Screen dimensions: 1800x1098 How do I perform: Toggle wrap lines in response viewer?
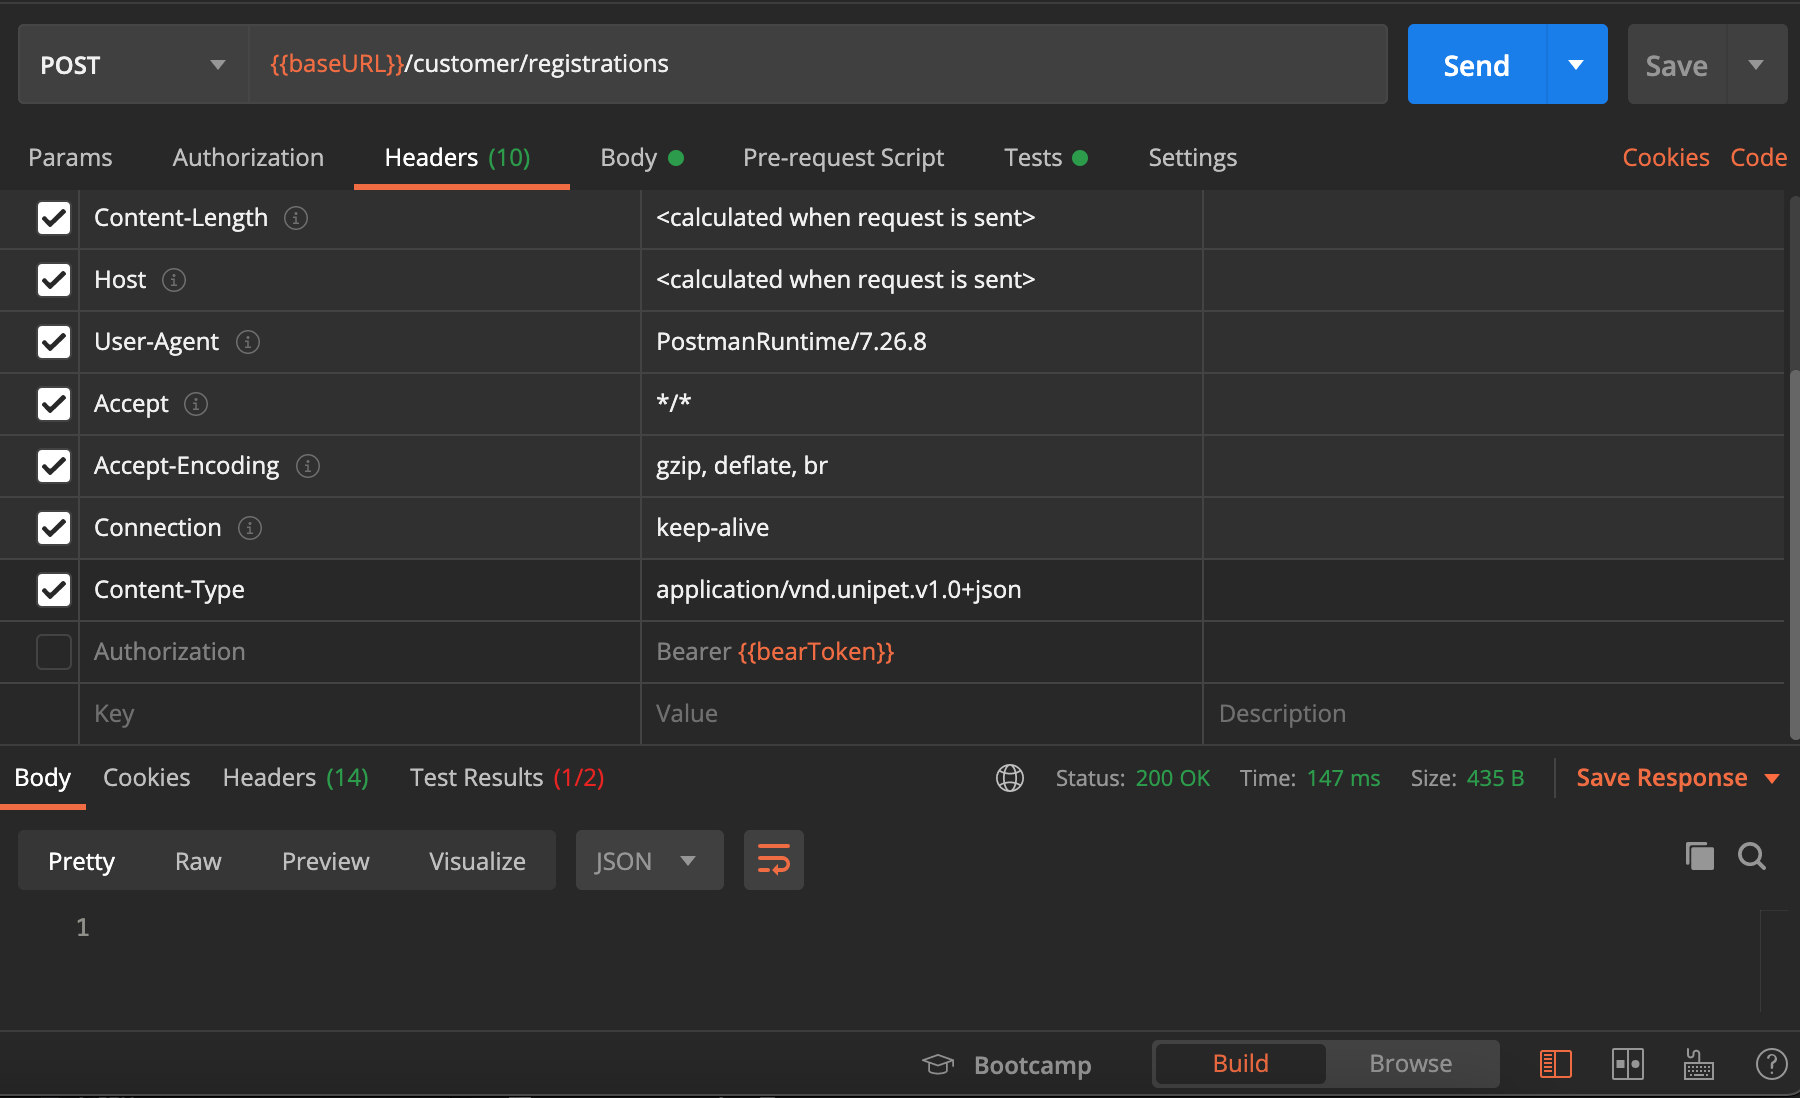773,859
